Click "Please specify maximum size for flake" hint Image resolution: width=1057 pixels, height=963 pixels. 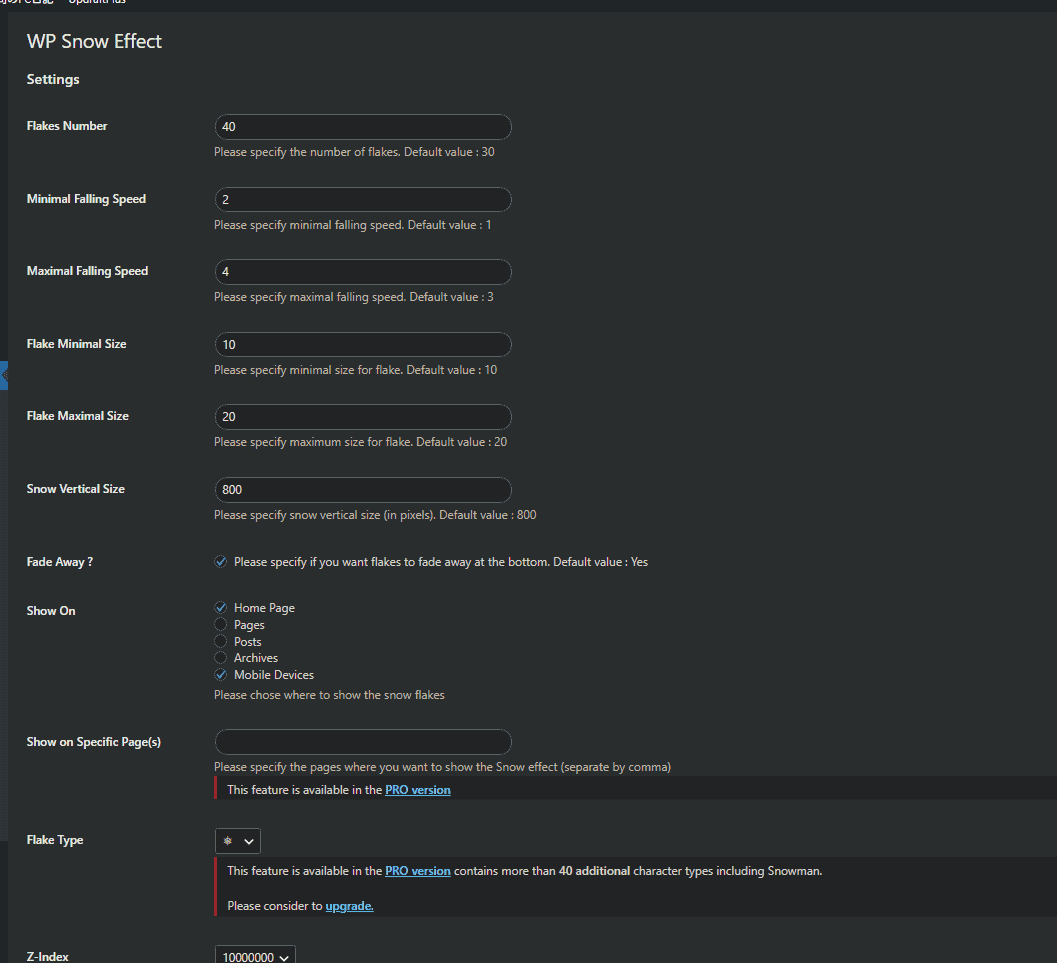coord(361,442)
